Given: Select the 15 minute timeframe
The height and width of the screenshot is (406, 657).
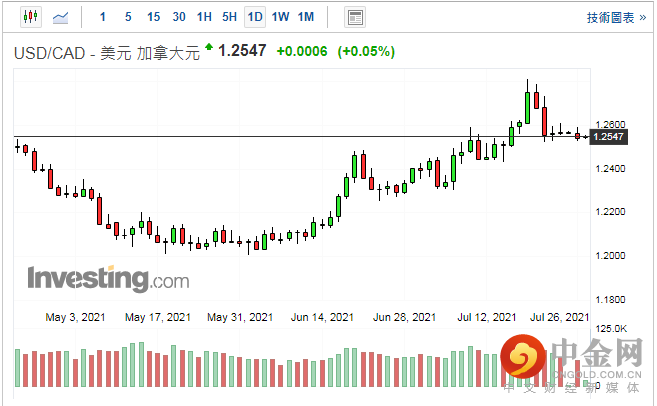Looking at the screenshot, I should click(x=153, y=17).
